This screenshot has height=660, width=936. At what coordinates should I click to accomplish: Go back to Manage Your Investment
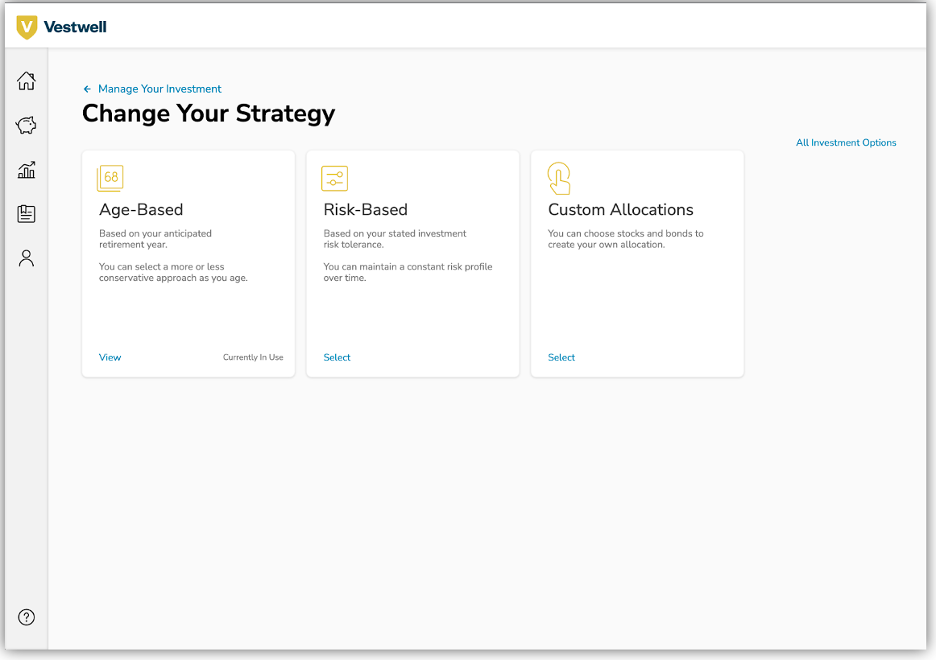click(x=159, y=89)
